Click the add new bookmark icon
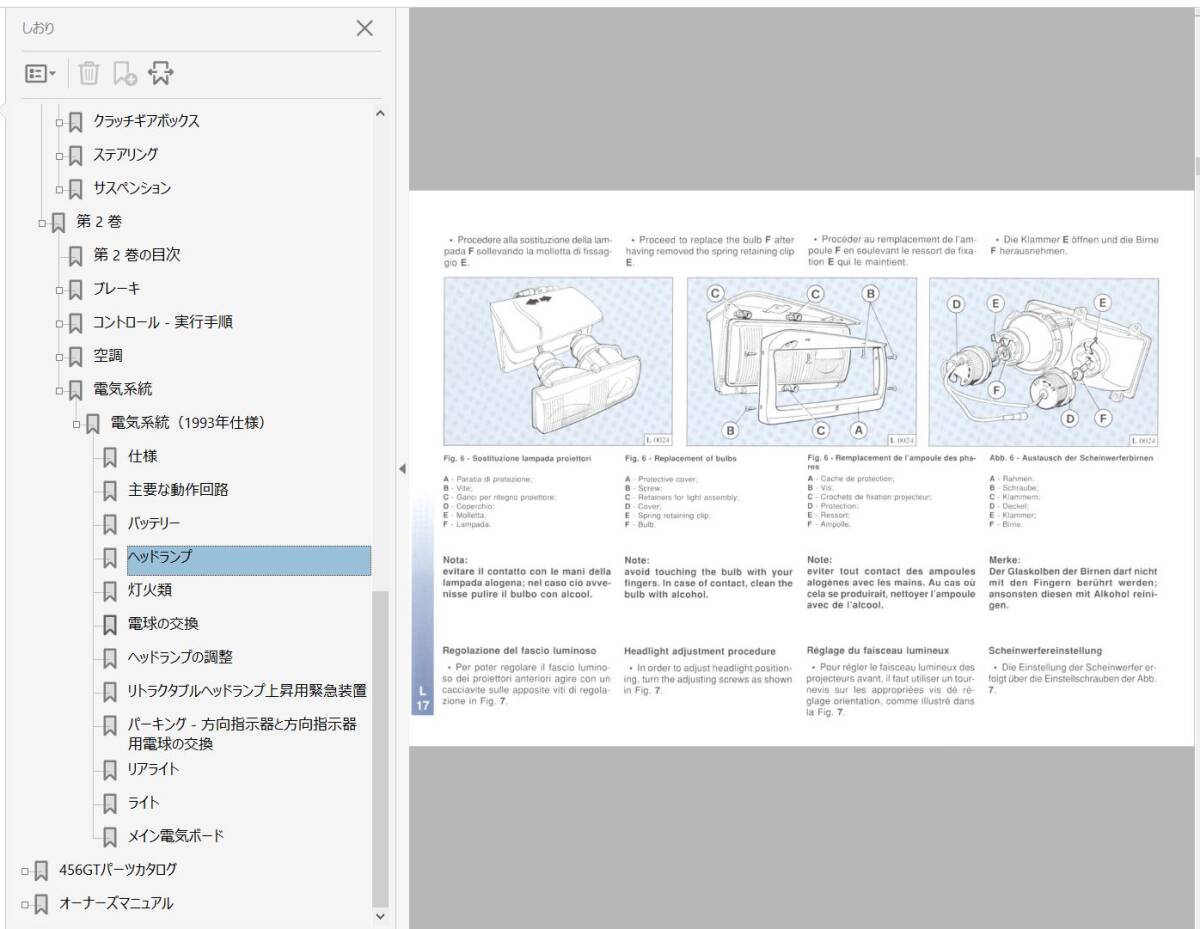This screenshot has height=929, width=1200. tap(124, 73)
